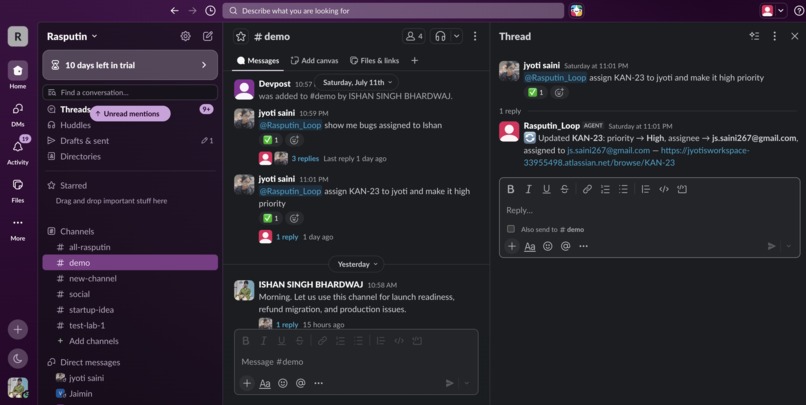Open the Home icon in left rail
Viewport: 806px width, 405px height.
[x=17, y=71]
